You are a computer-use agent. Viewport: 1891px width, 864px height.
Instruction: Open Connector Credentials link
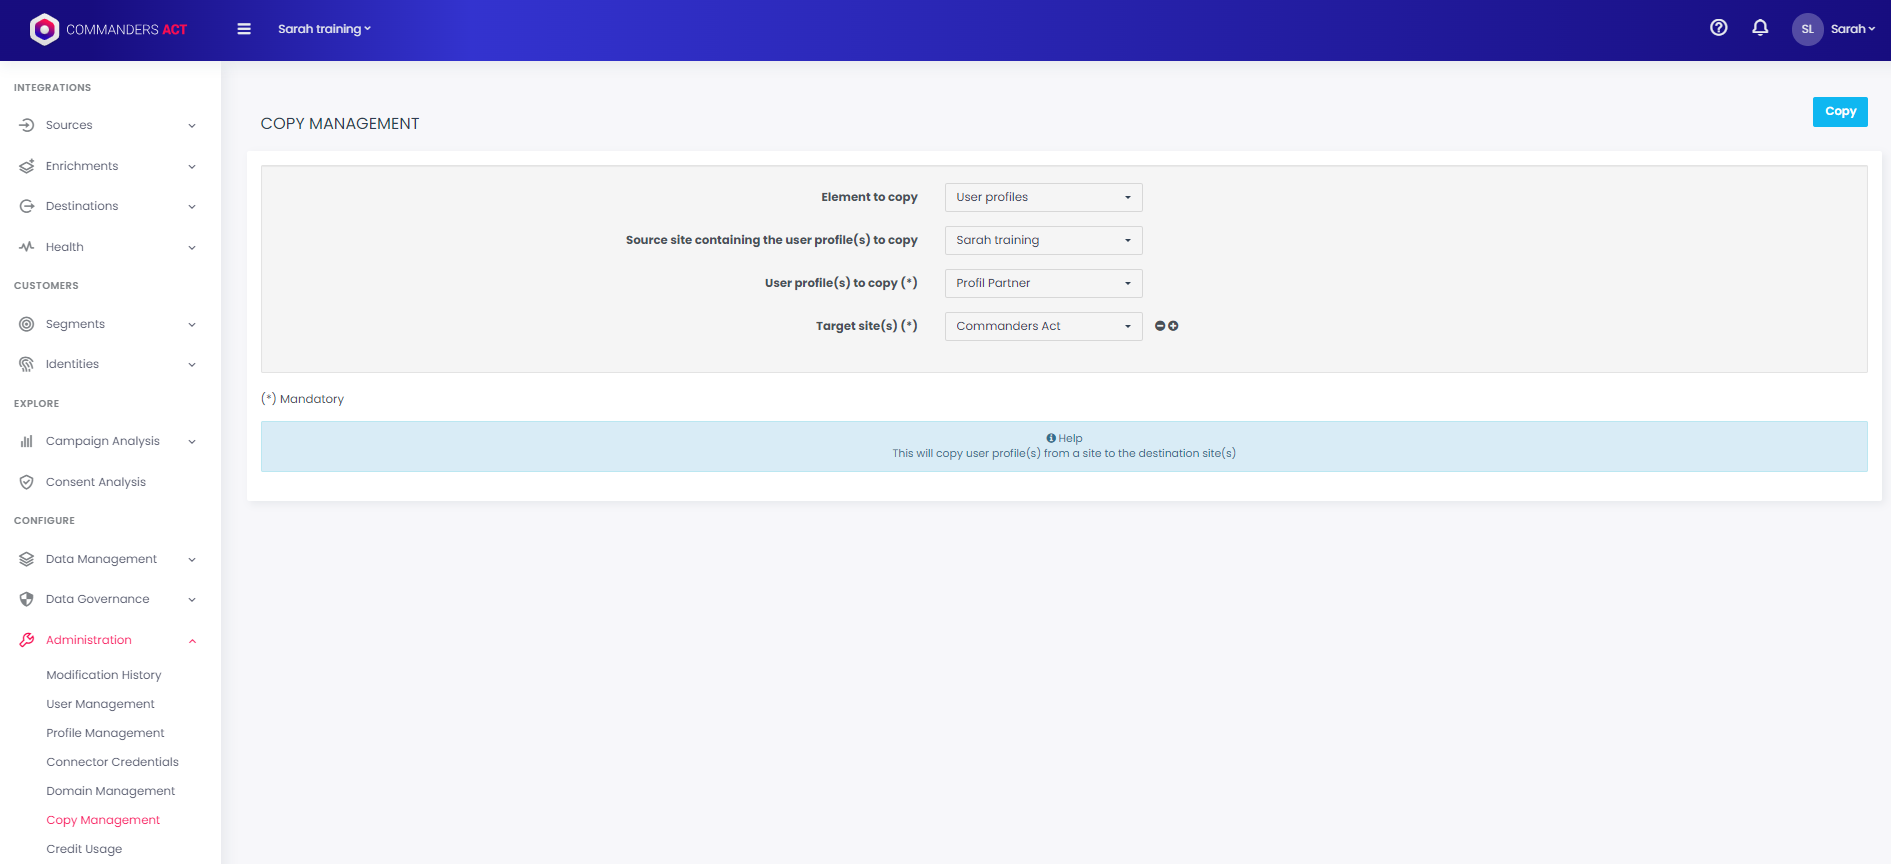click(x=112, y=762)
